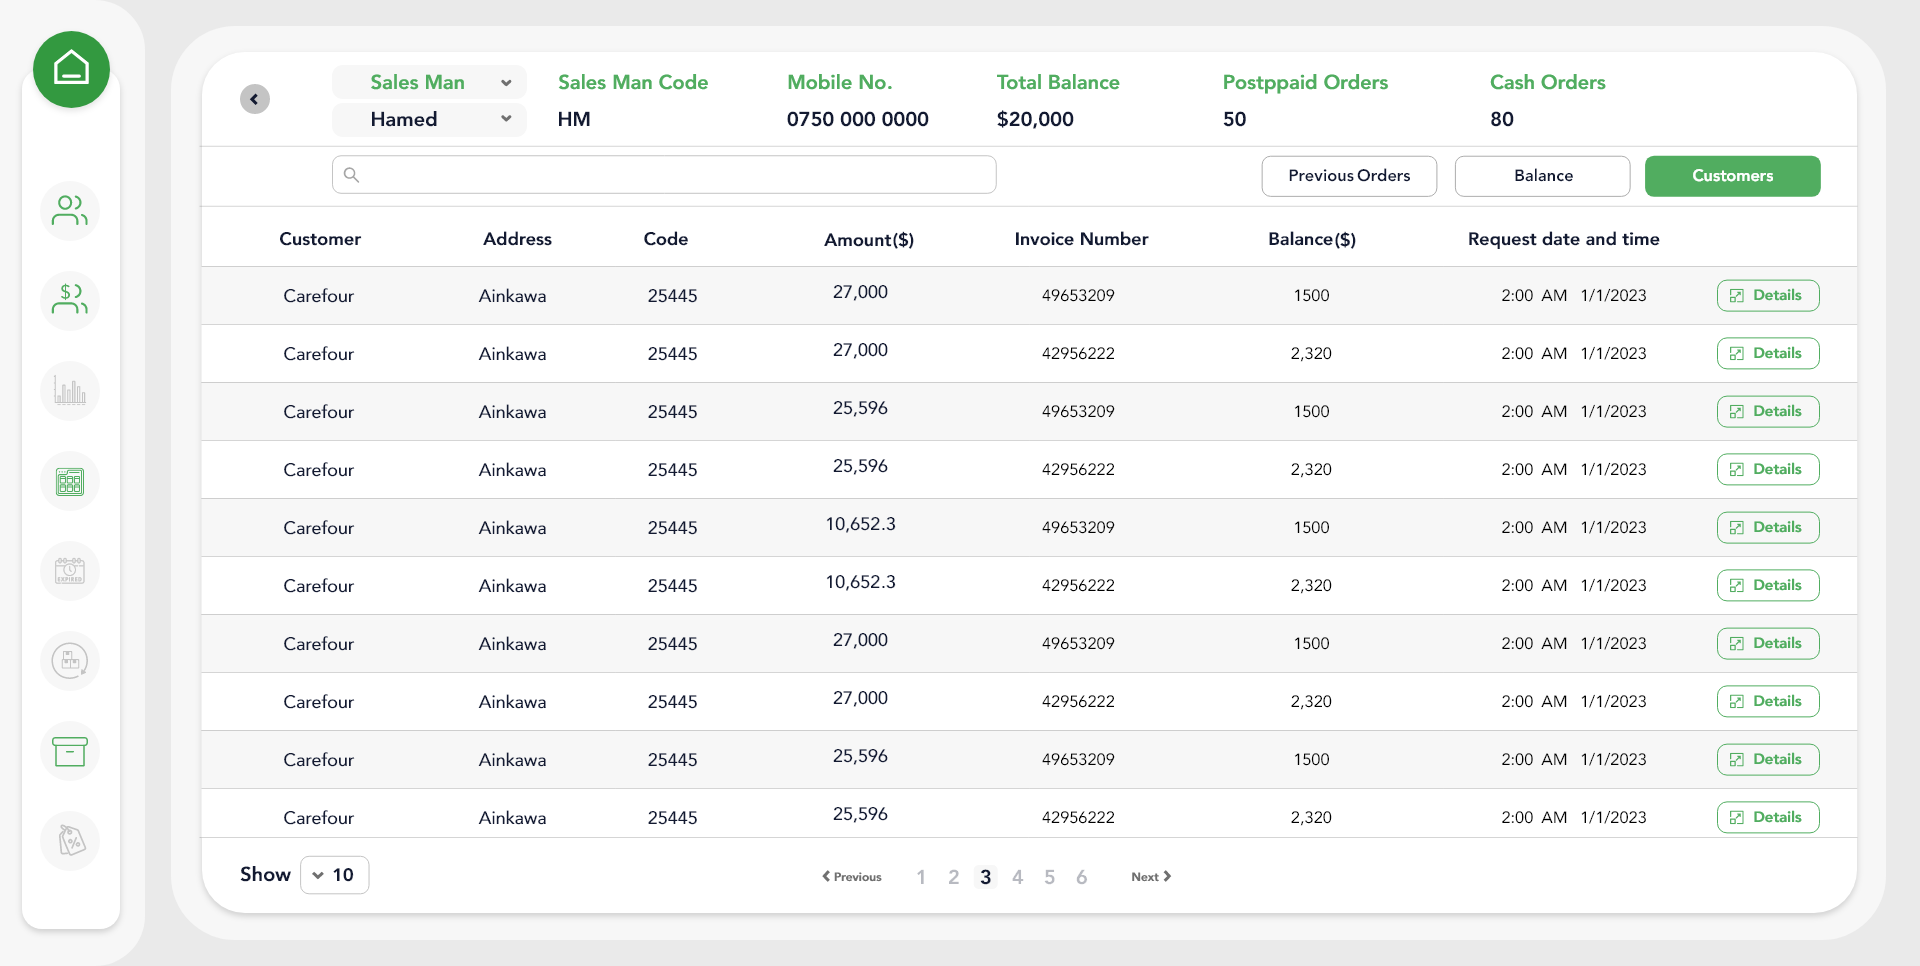Go to page 4
Screen dimensions: 1920x966
click(1017, 877)
